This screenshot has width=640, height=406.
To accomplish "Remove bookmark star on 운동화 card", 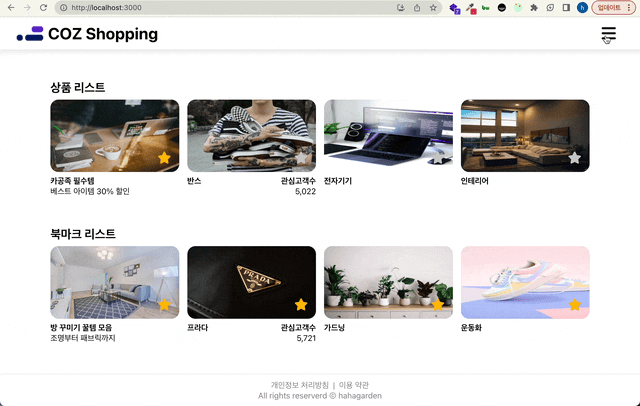I will (574, 304).
